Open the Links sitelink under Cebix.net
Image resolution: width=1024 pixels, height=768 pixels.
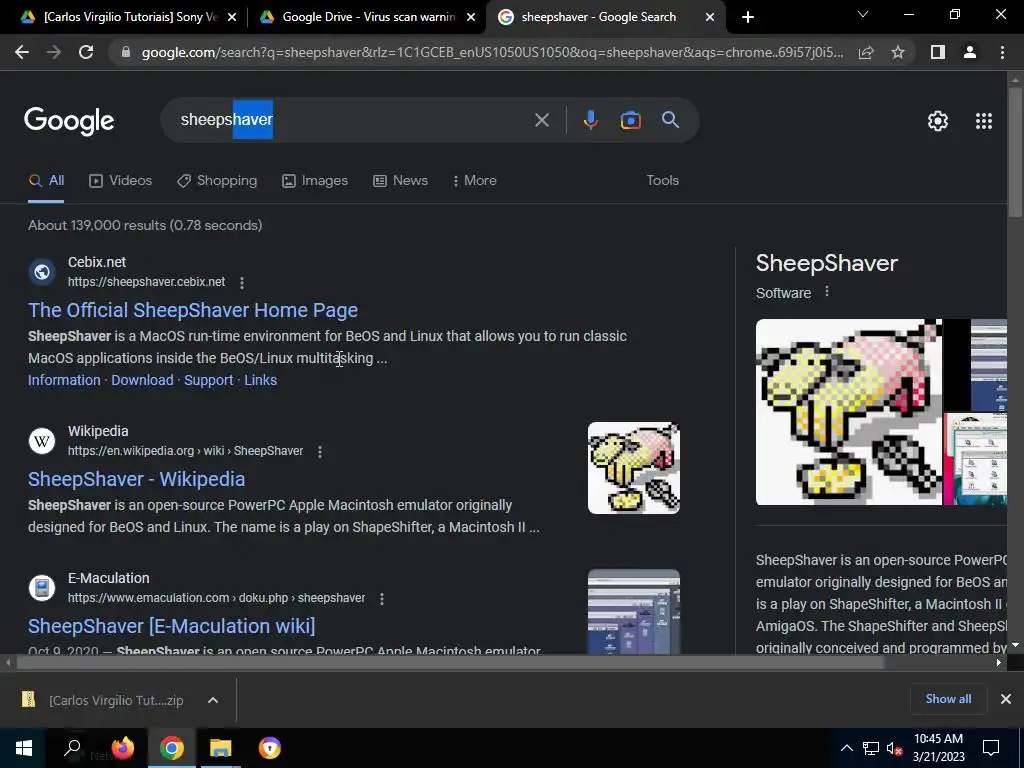point(261,380)
